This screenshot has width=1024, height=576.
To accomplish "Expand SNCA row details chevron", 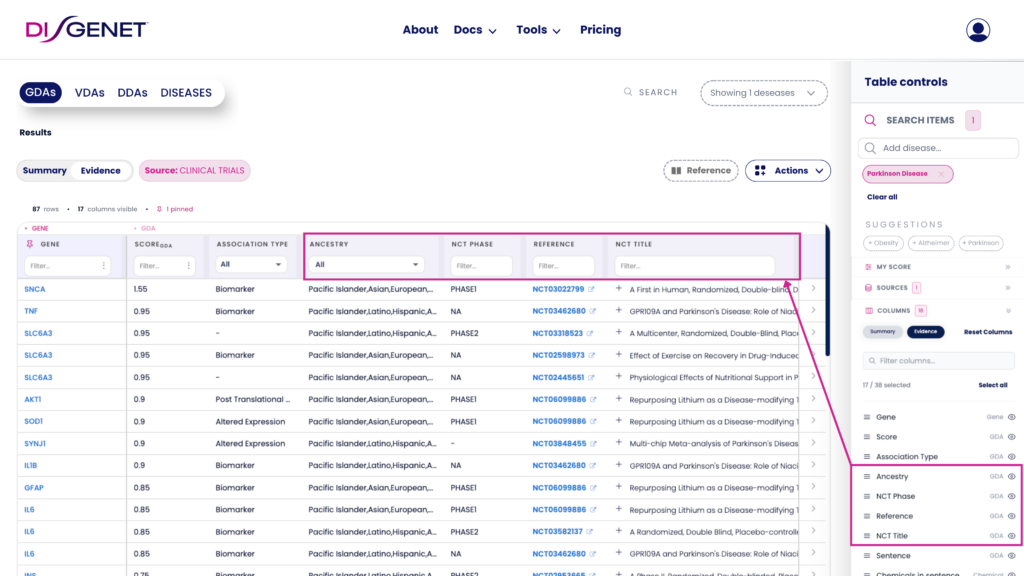I will (x=813, y=288).
